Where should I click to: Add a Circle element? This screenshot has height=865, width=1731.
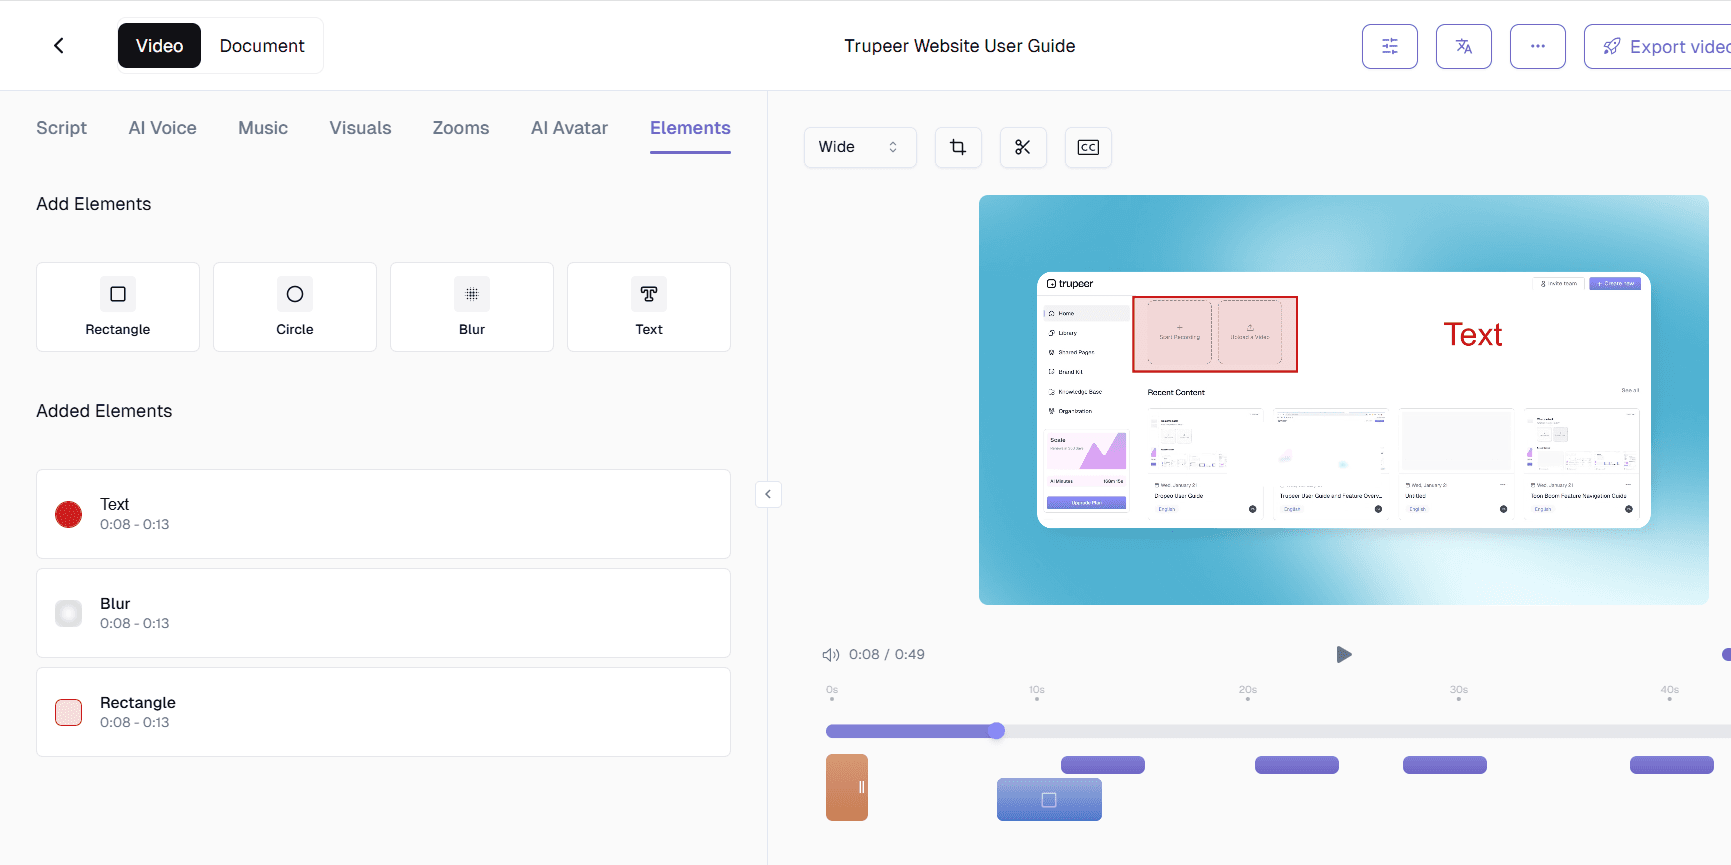tap(295, 307)
